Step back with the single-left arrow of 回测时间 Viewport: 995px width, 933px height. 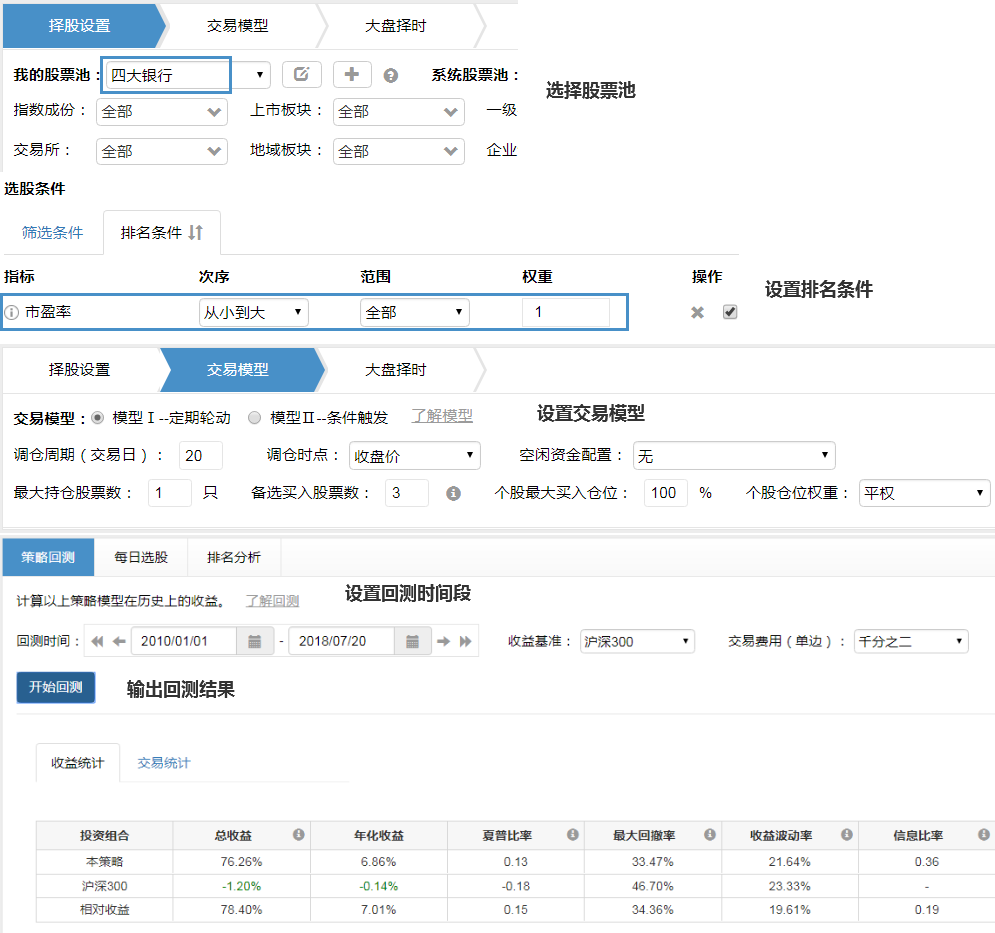pyautogui.click(x=119, y=642)
